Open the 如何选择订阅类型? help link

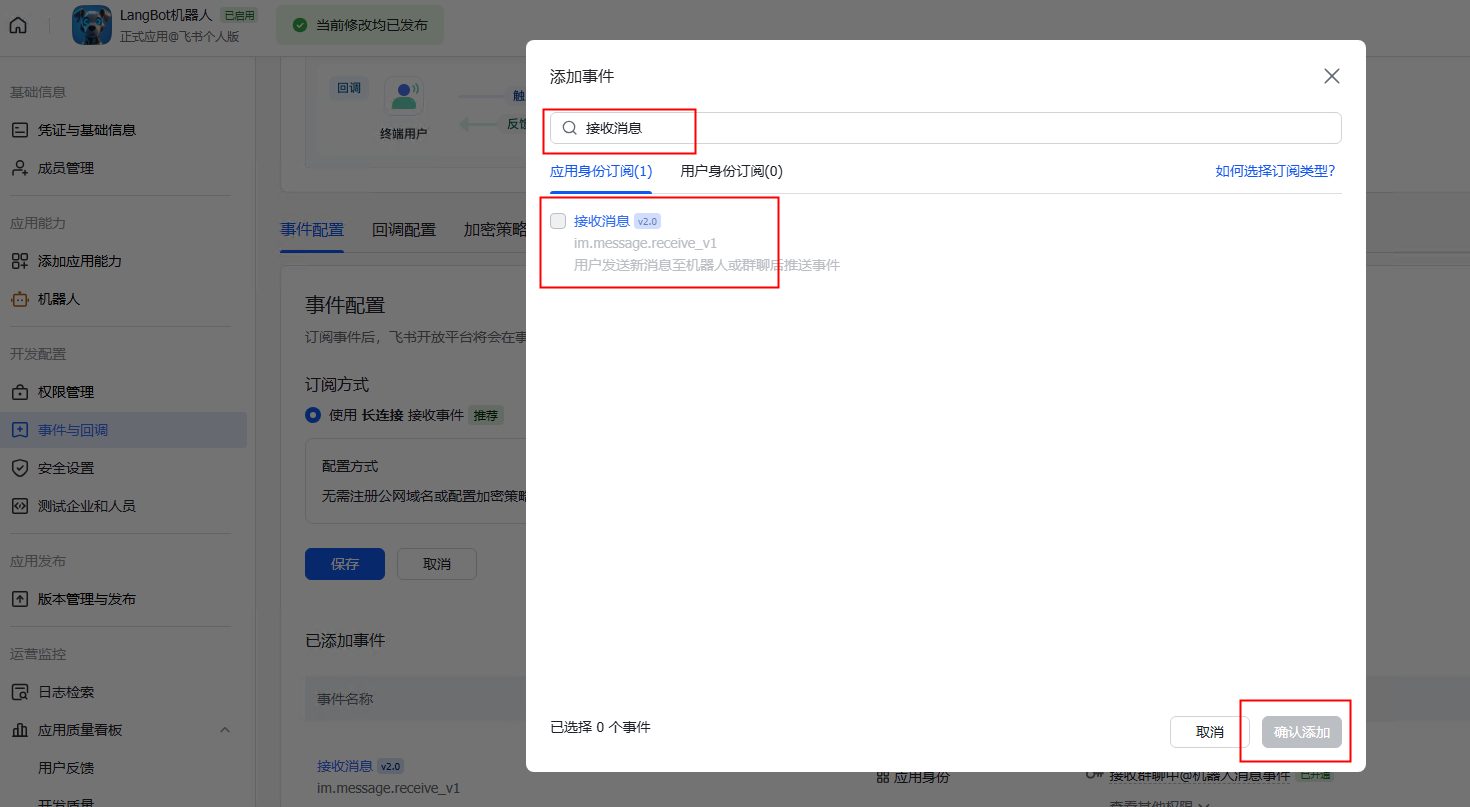[x=1275, y=171]
